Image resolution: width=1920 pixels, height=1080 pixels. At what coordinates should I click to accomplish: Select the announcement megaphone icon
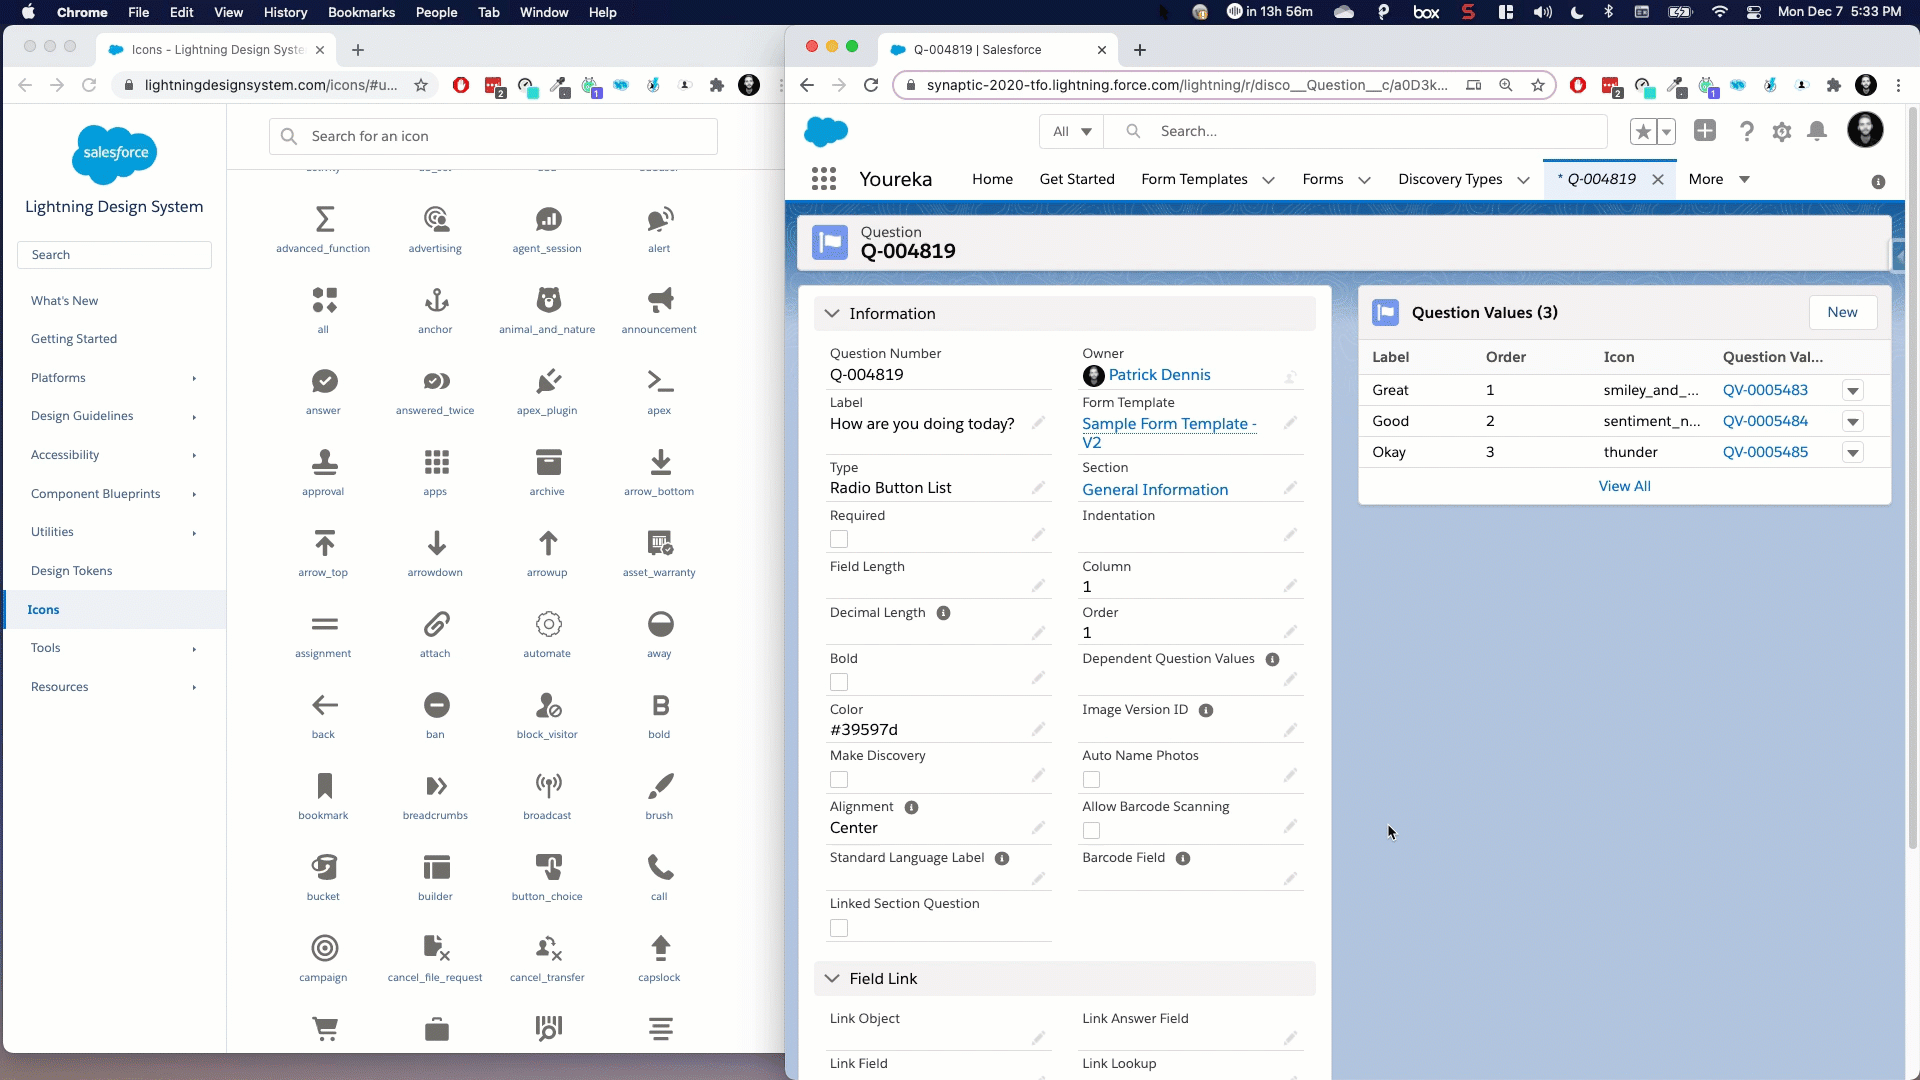tap(660, 300)
